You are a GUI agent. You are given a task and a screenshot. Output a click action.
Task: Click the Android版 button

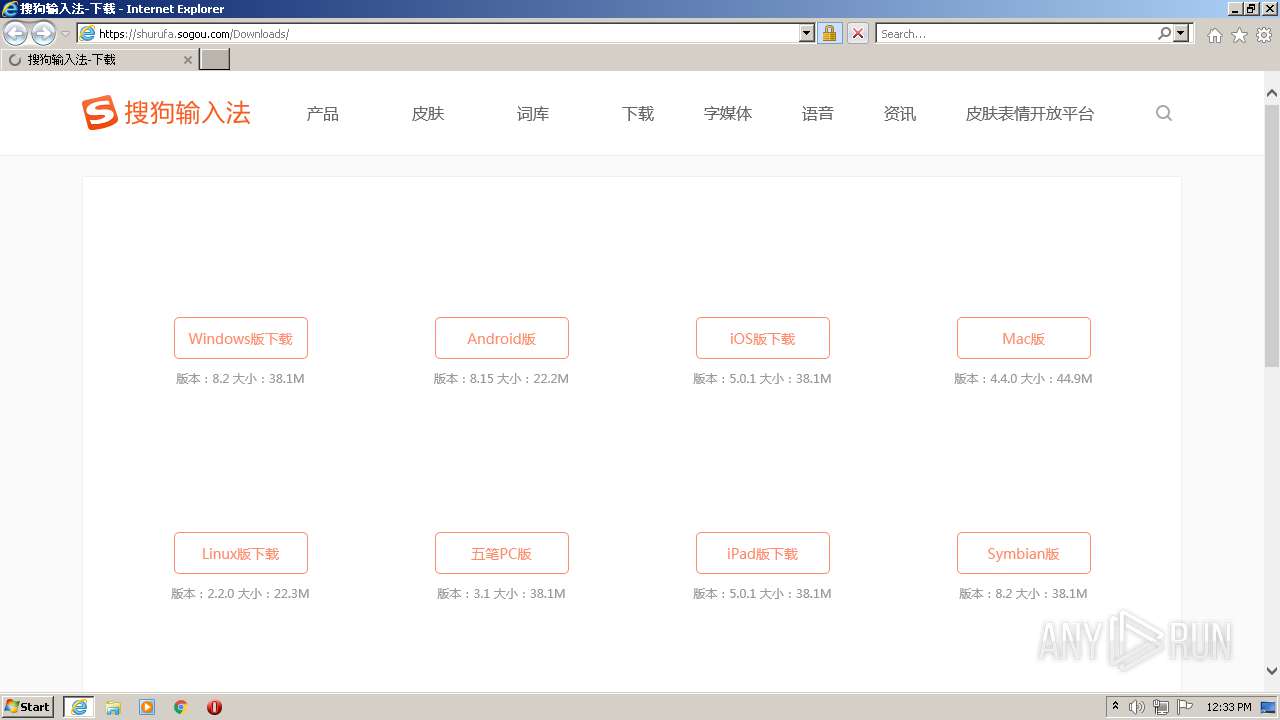[502, 338]
